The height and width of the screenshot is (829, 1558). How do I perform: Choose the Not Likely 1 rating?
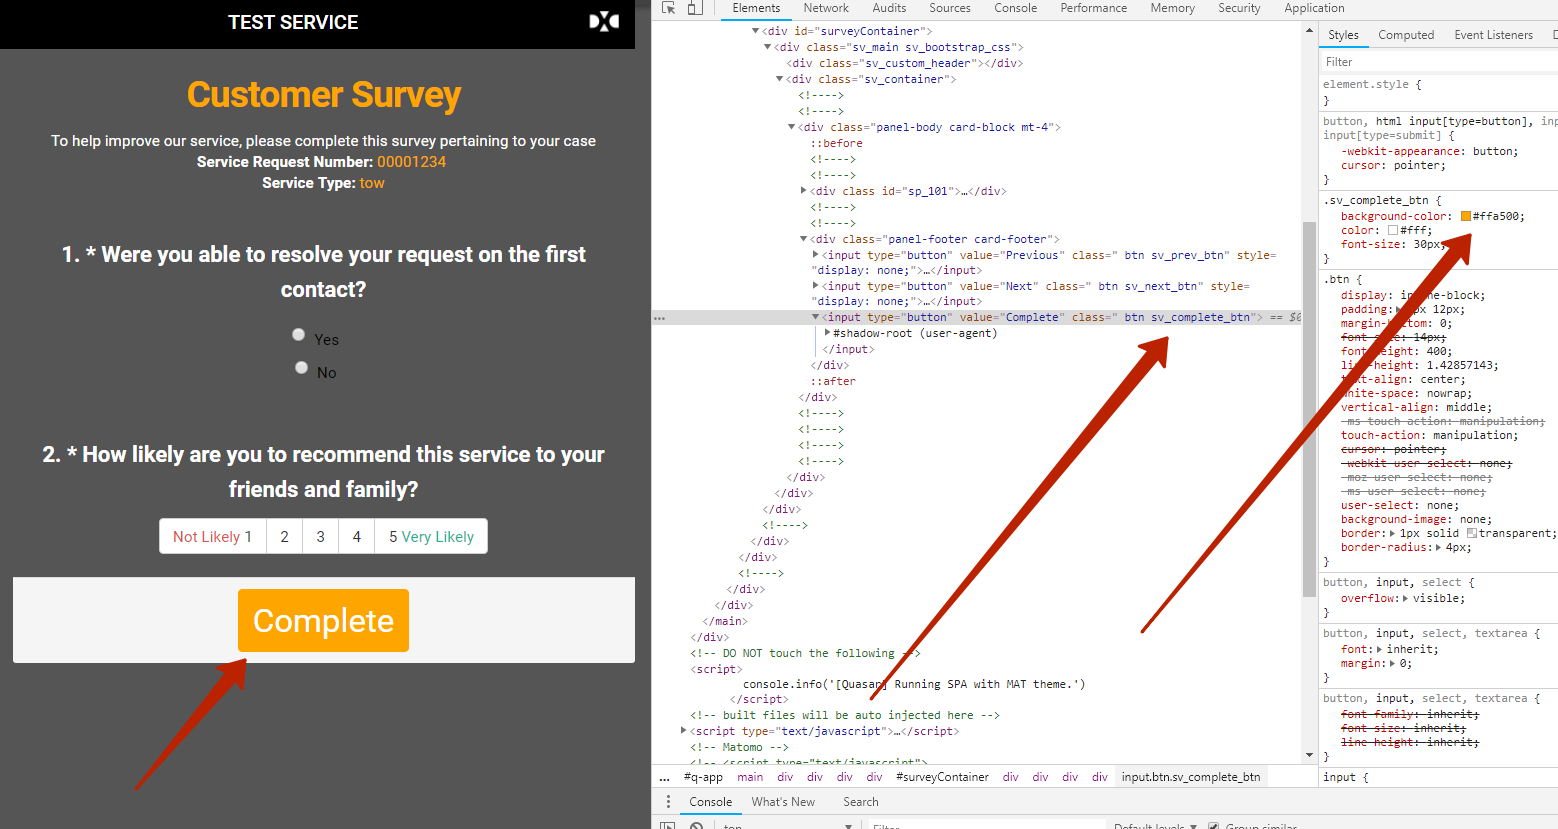click(x=212, y=536)
